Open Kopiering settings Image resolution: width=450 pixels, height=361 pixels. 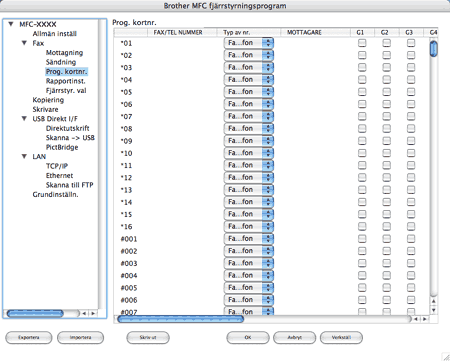click(x=48, y=100)
